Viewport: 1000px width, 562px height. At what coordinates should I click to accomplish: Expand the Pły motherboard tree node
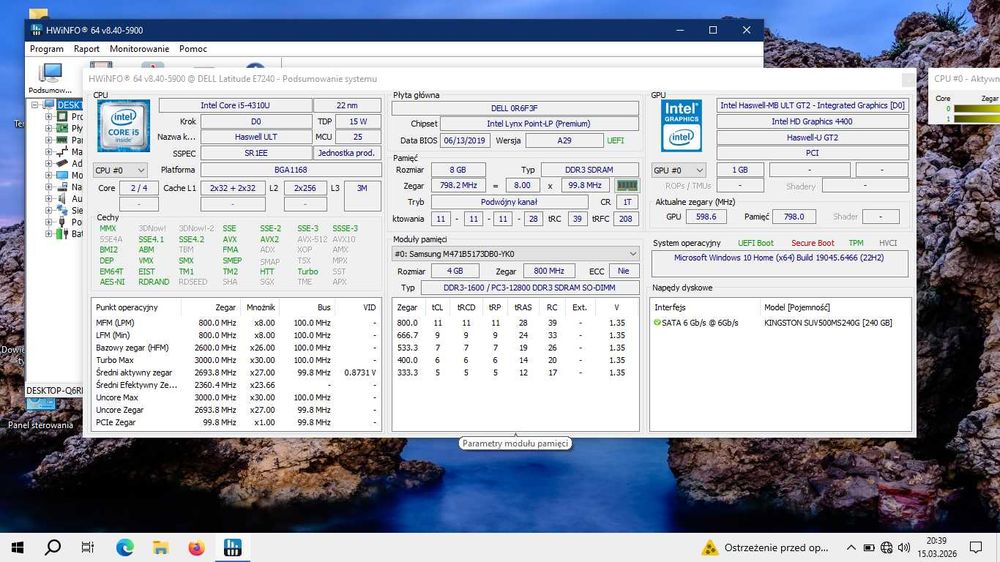(x=48, y=128)
